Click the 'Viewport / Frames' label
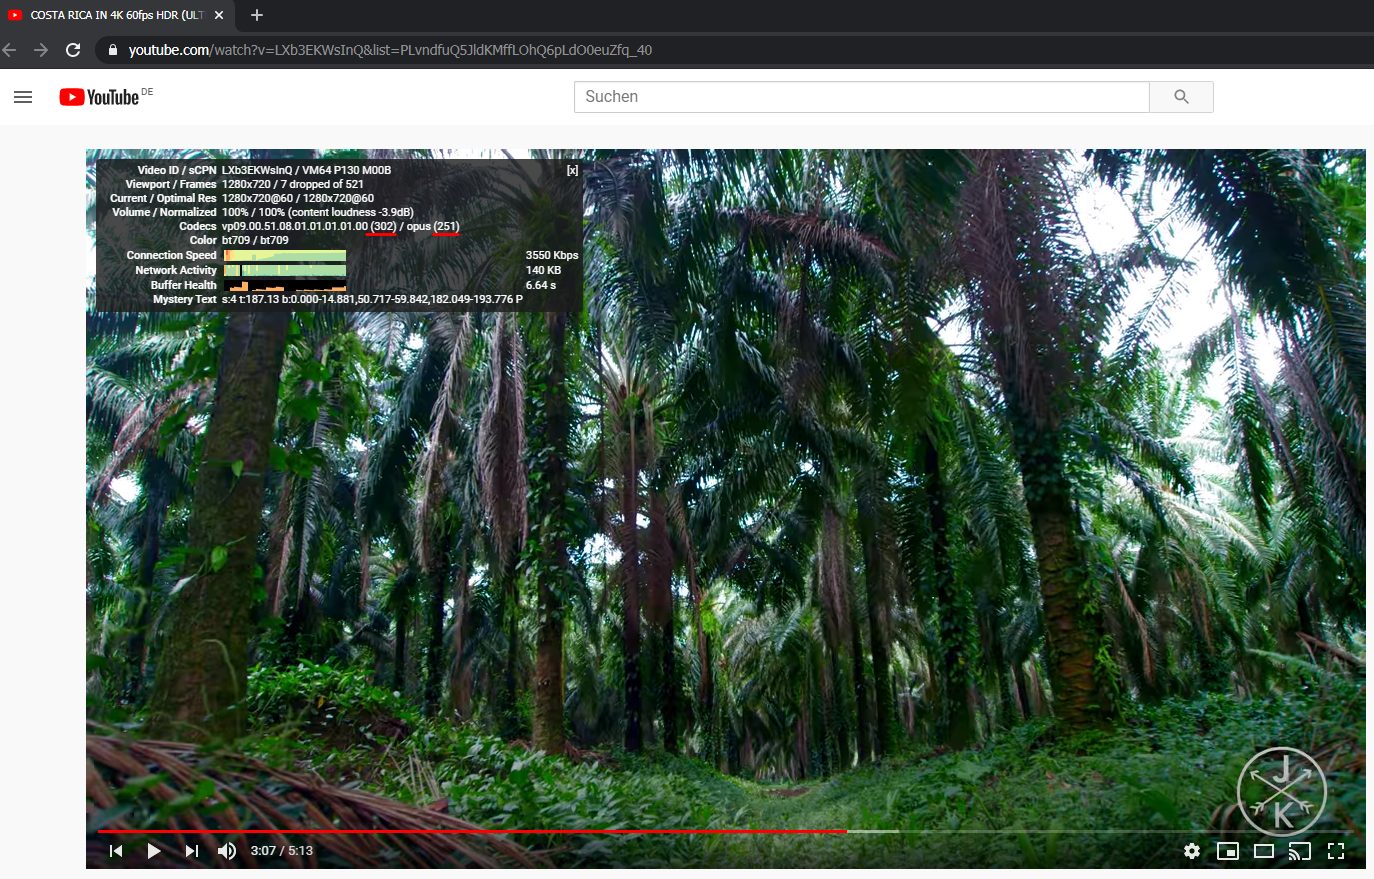The height and width of the screenshot is (879, 1374). tap(171, 184)
